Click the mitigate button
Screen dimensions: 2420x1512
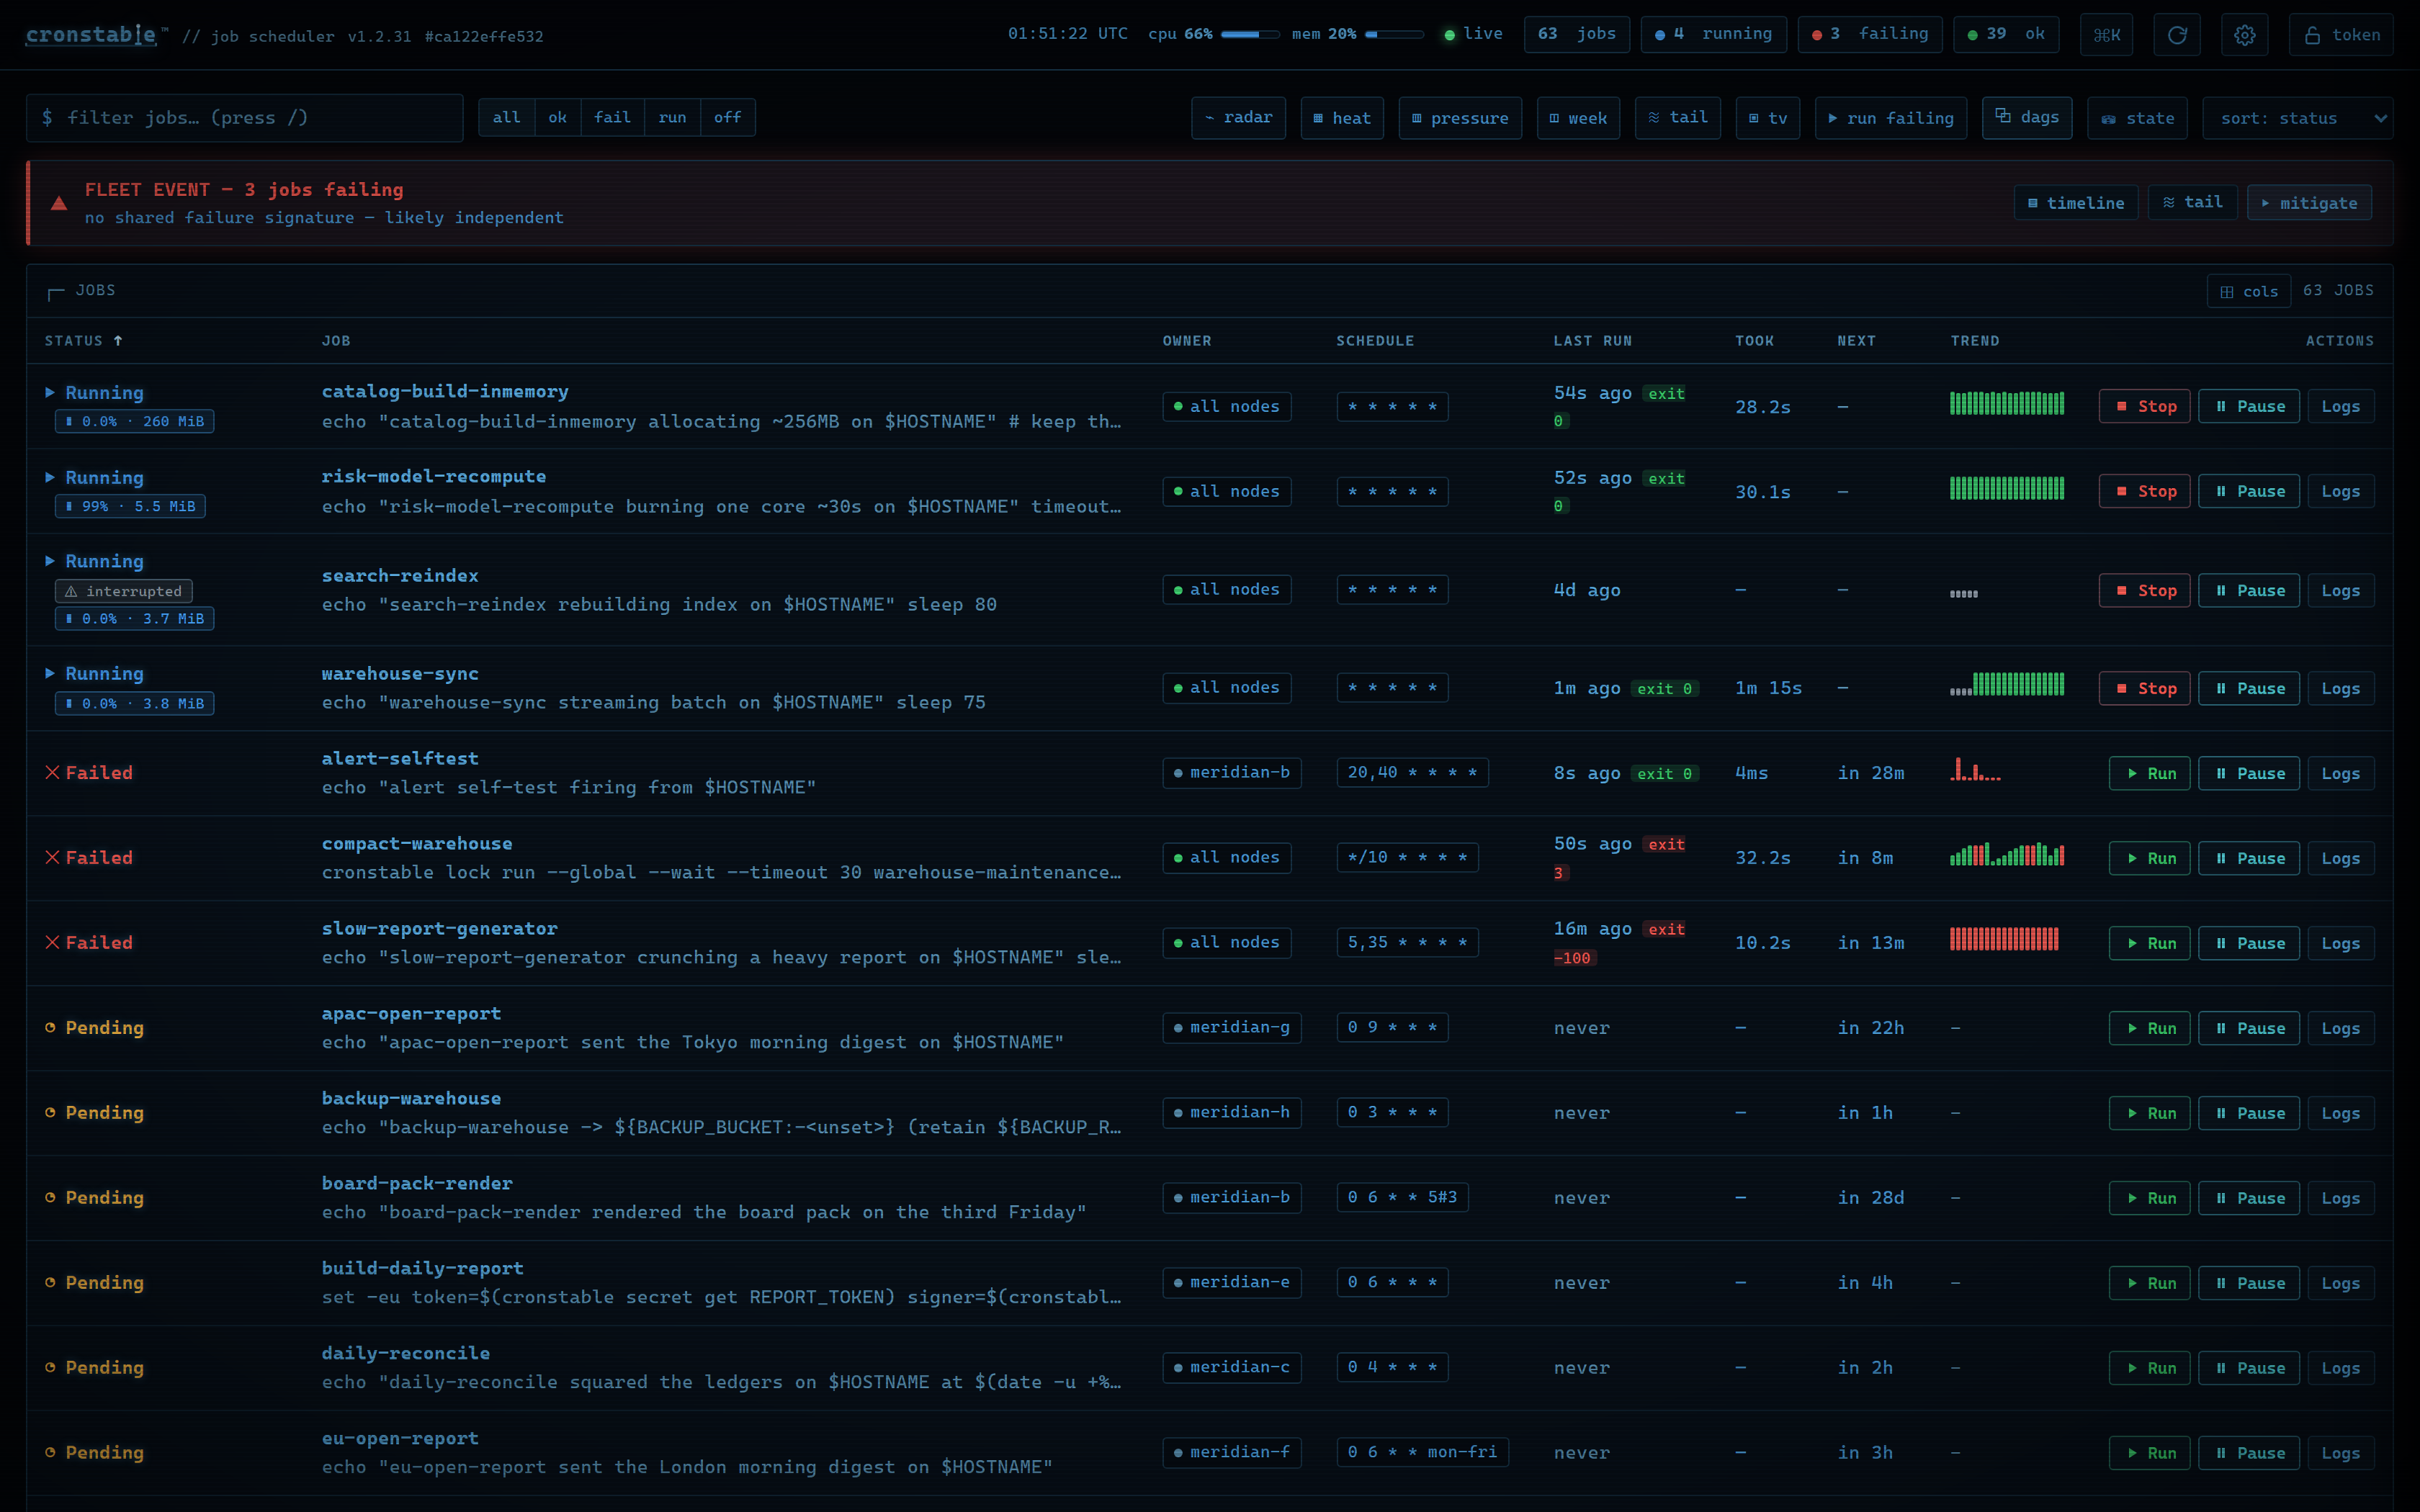(x=2309, y=203)
